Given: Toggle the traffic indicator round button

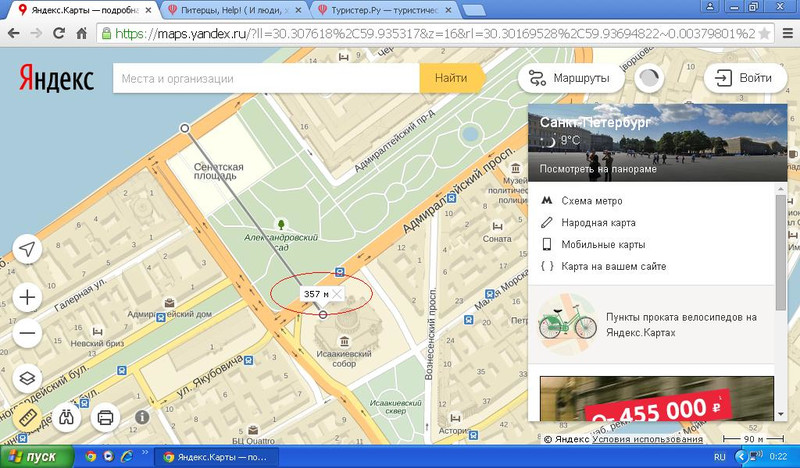Looking at the screenshot, I should (649, 78).
